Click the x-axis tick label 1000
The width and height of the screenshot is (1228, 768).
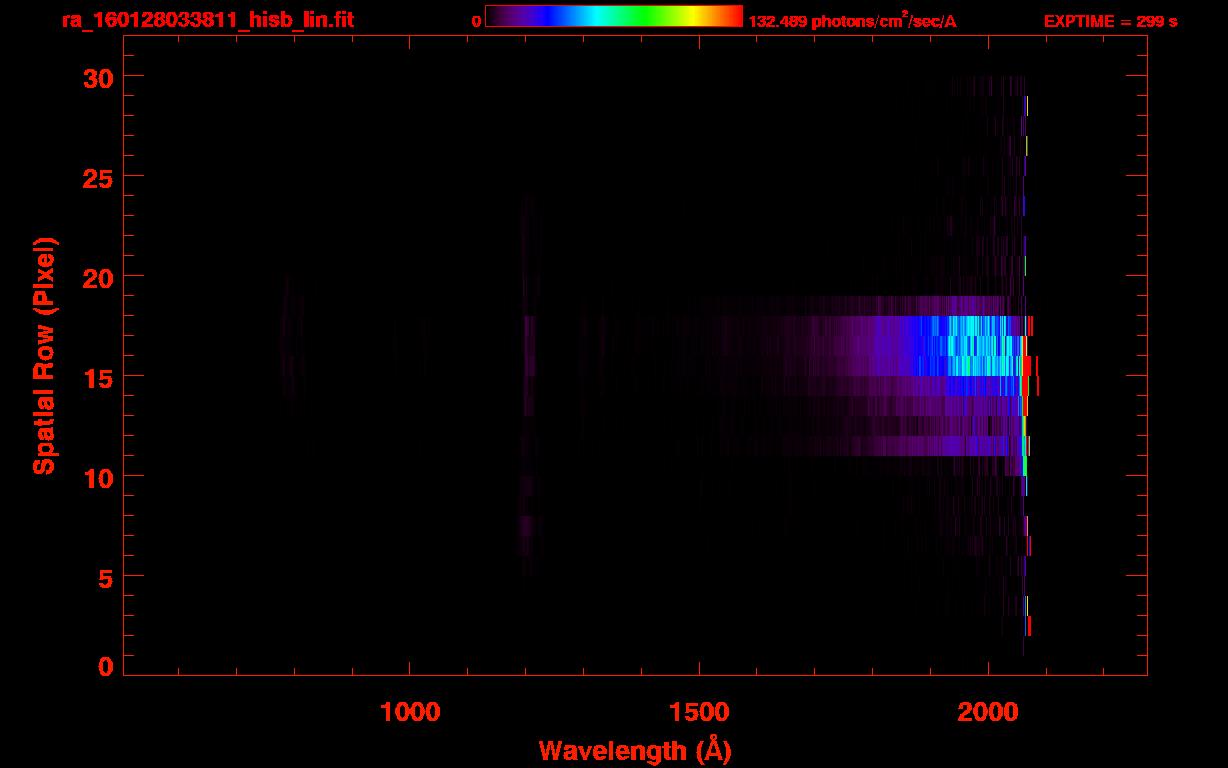pyautogui.click(x=410, y=712)
